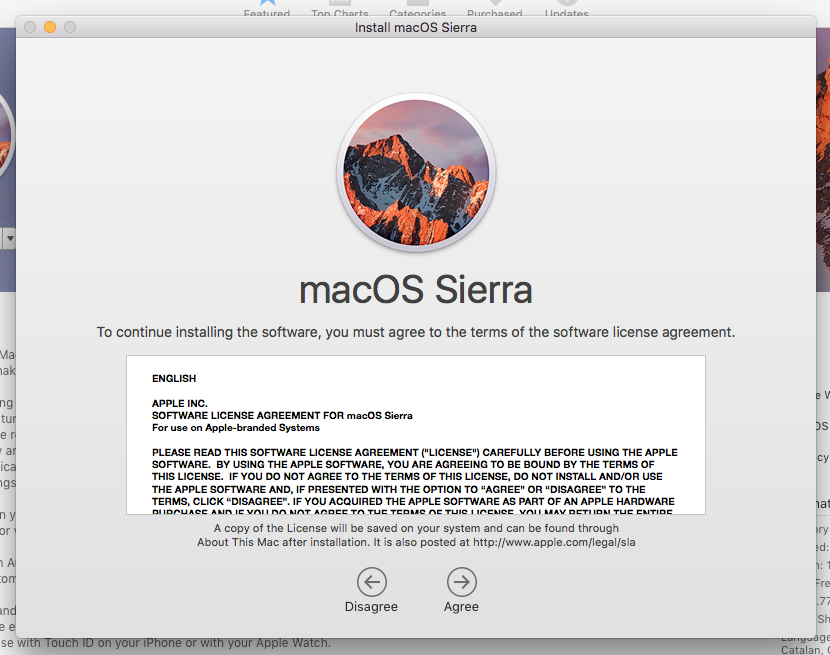This screenshot has width=830, height=655.
Task: Click 'For use on Apple-branded Systems' text
Action: tap(236, 428)
